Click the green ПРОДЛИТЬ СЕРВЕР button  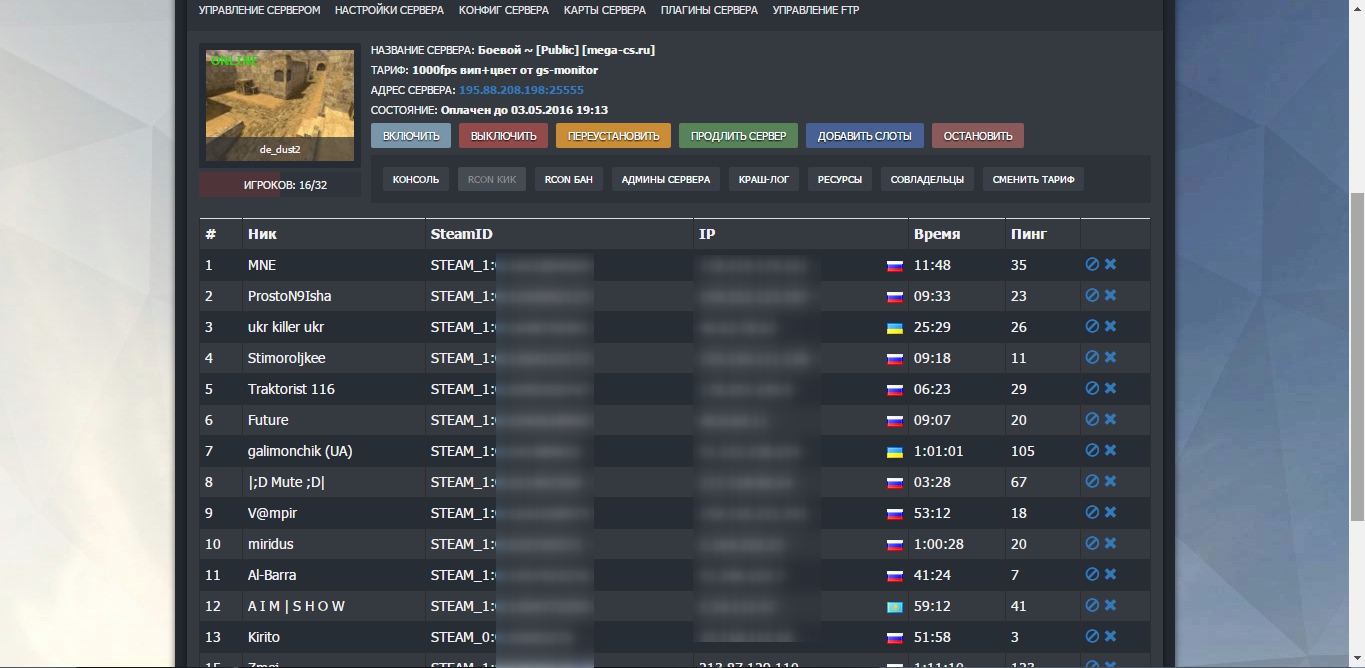pyautogui.click(x=738, y=136)
